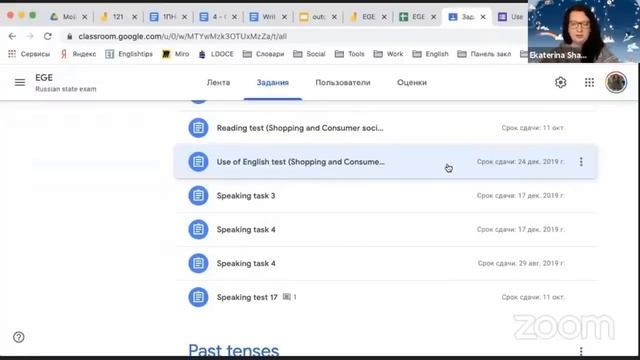Click Russian state exam subtitle
Screen dimensions: 640x360
point(66,89)
